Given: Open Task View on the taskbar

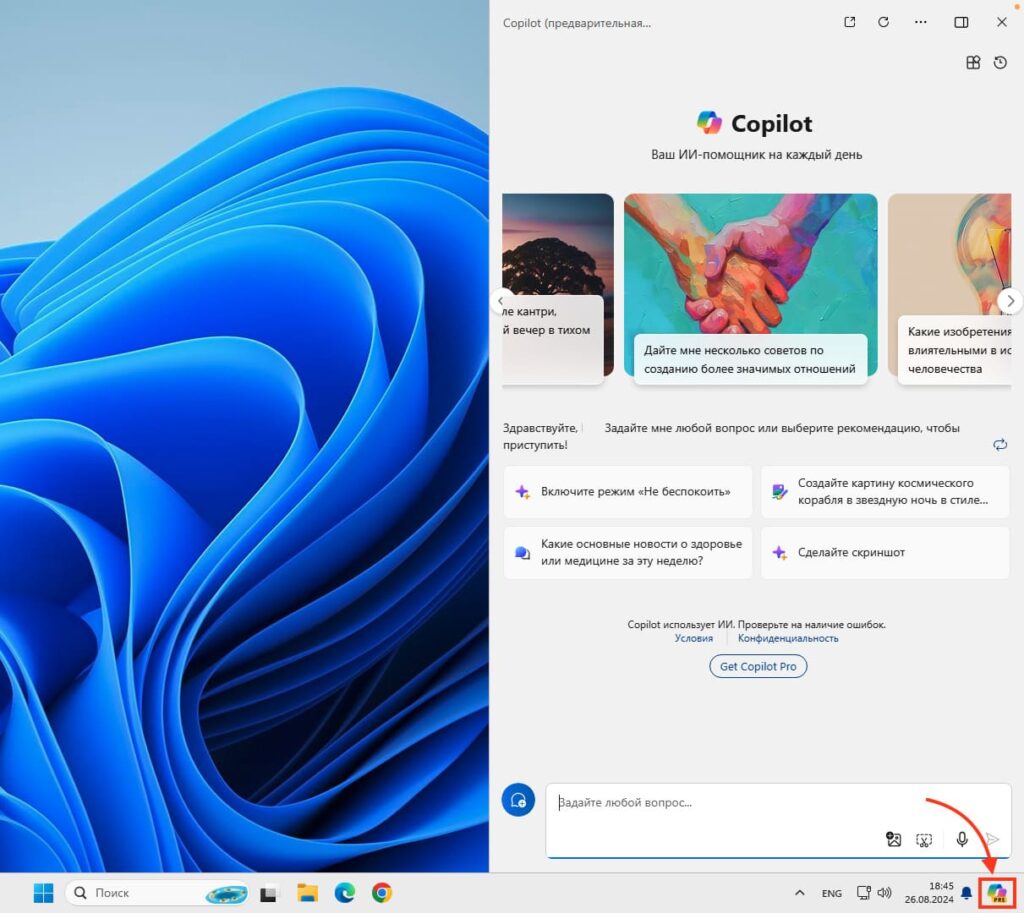Looking at the screenshot, I should 269,893.
